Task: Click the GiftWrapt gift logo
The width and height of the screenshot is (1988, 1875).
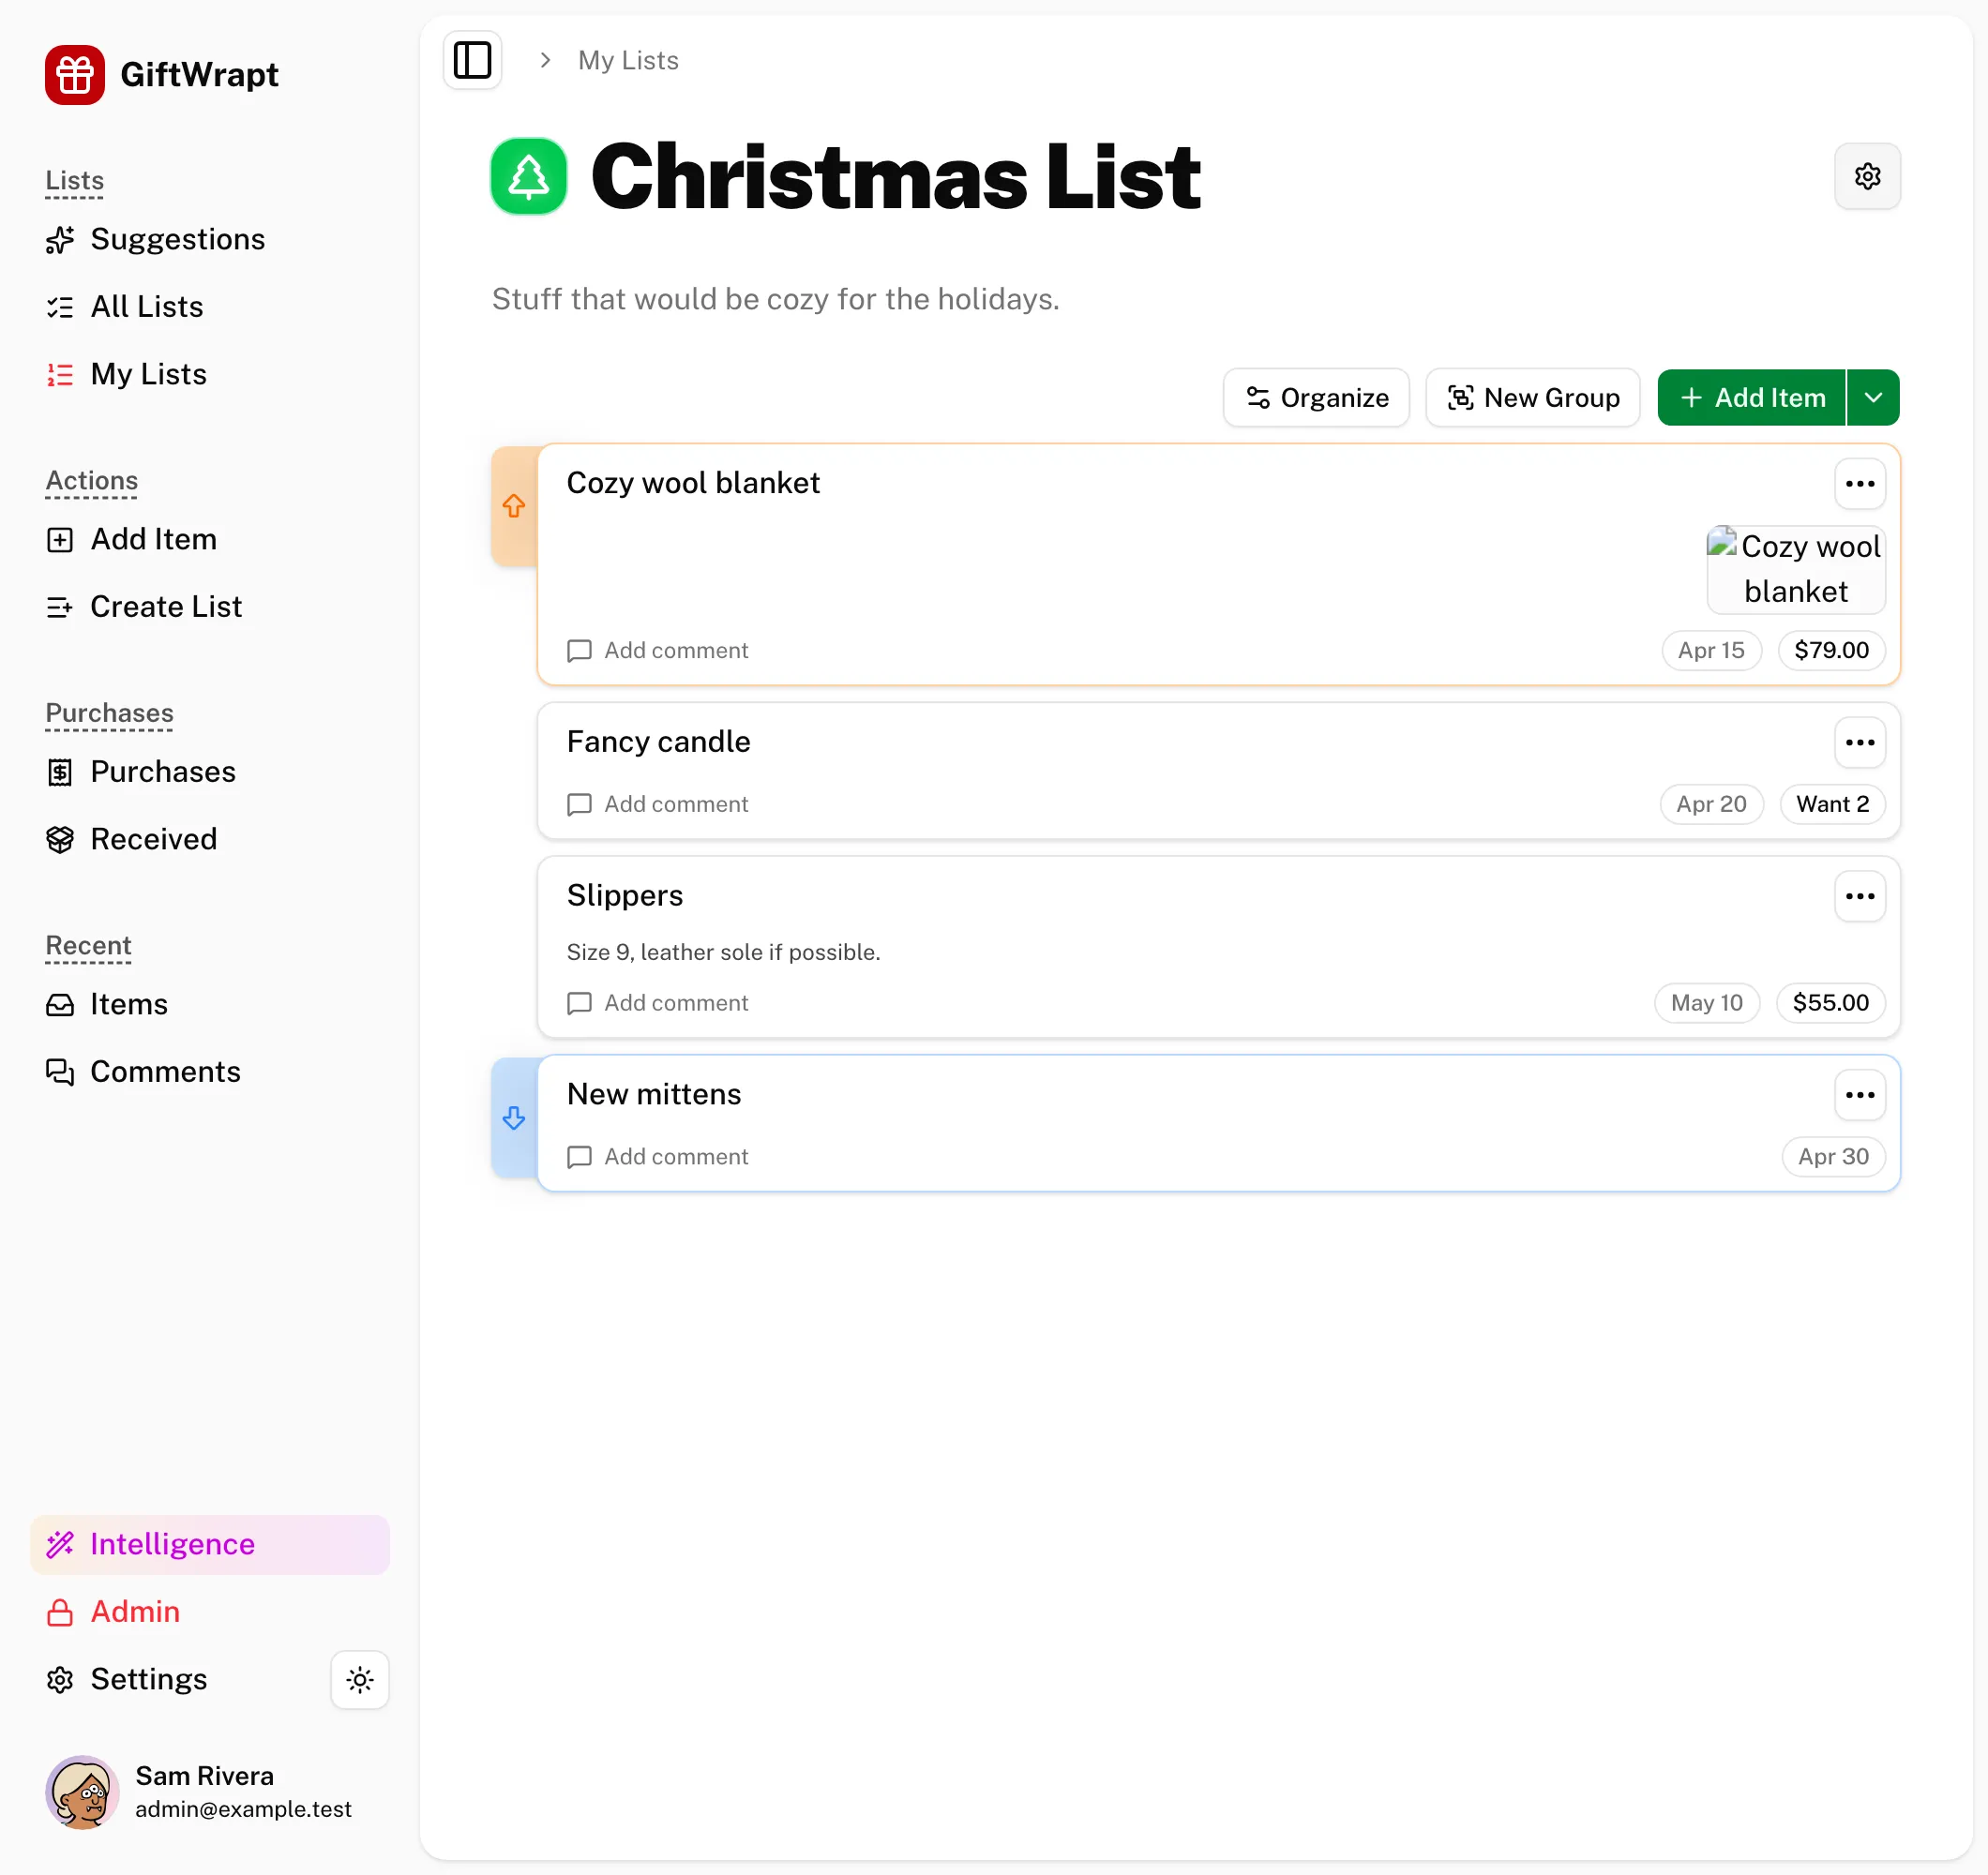Action: click(x=75, y=74)
